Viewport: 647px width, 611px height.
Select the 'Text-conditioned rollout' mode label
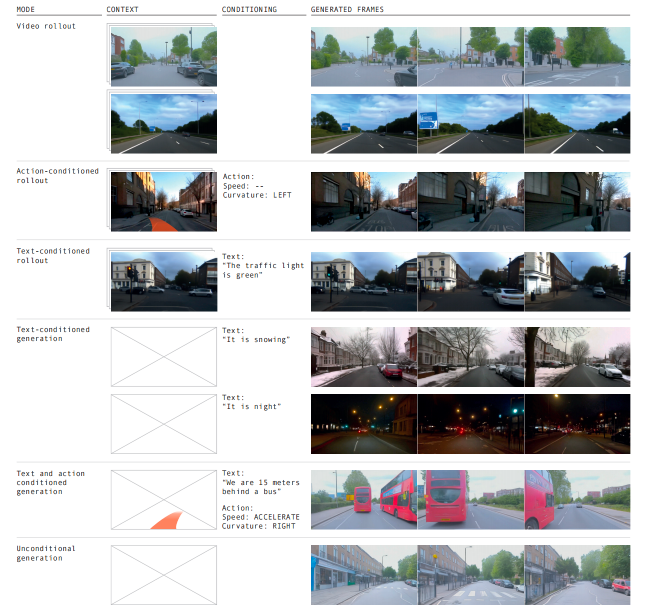(53, 256)
